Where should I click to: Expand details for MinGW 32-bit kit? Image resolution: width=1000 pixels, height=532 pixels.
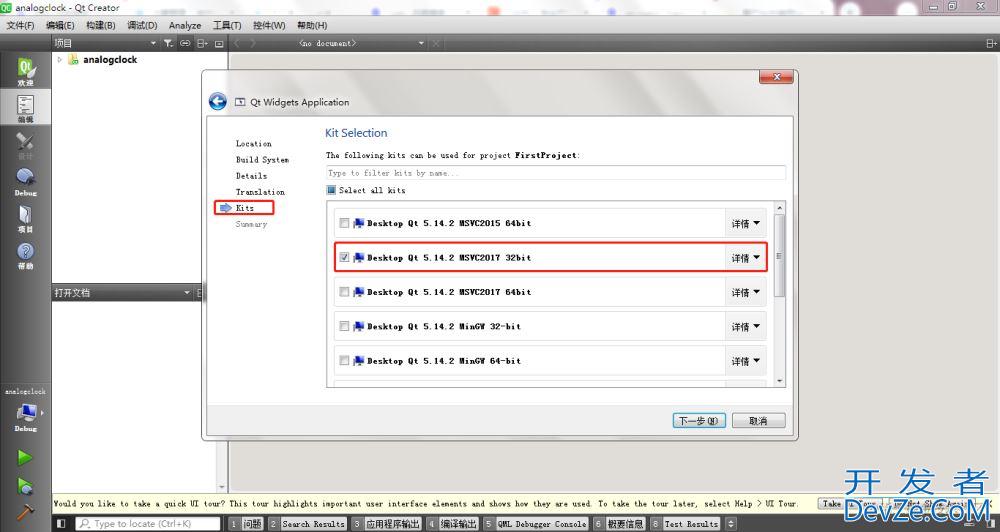[x=746, y=327]
